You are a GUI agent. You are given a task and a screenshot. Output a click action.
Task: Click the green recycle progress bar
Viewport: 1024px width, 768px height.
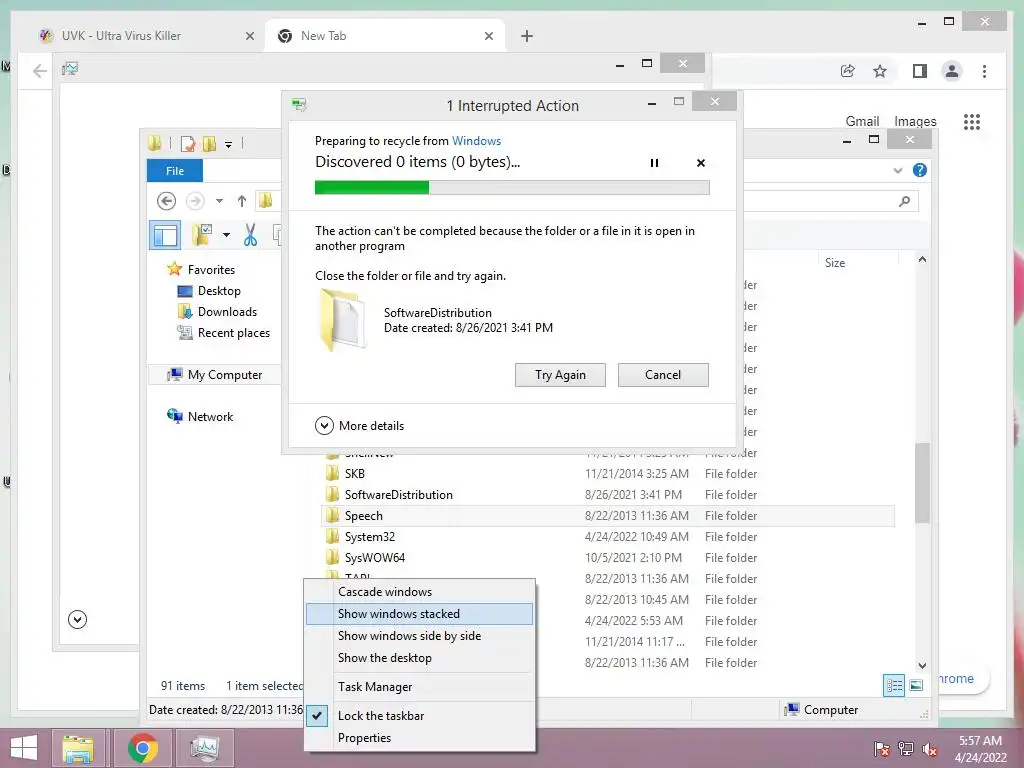pyautogui.click(x=512, y=188)
